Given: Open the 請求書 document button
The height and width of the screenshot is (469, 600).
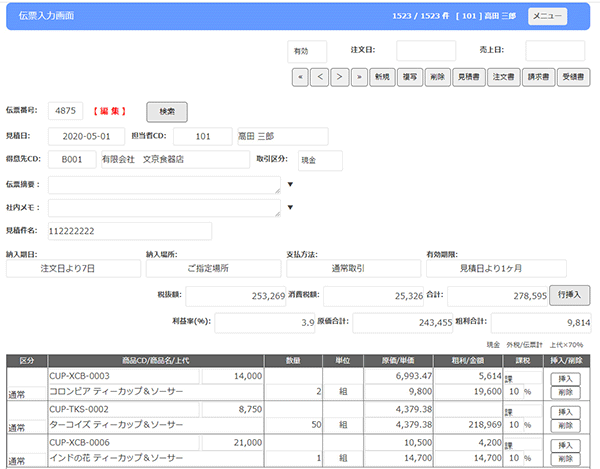Looking at the screenshot, I should (538, 77).
